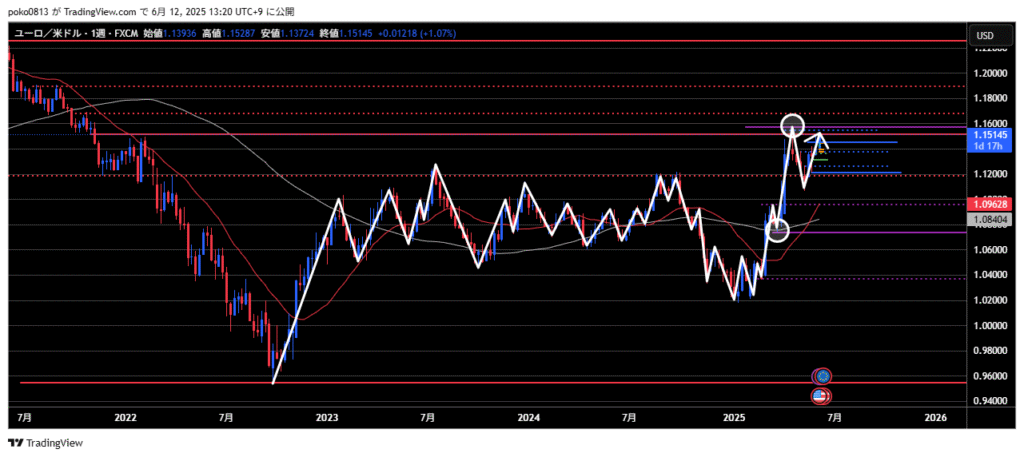Click the TradingView logo at bottom left

[x=46, y=442]
